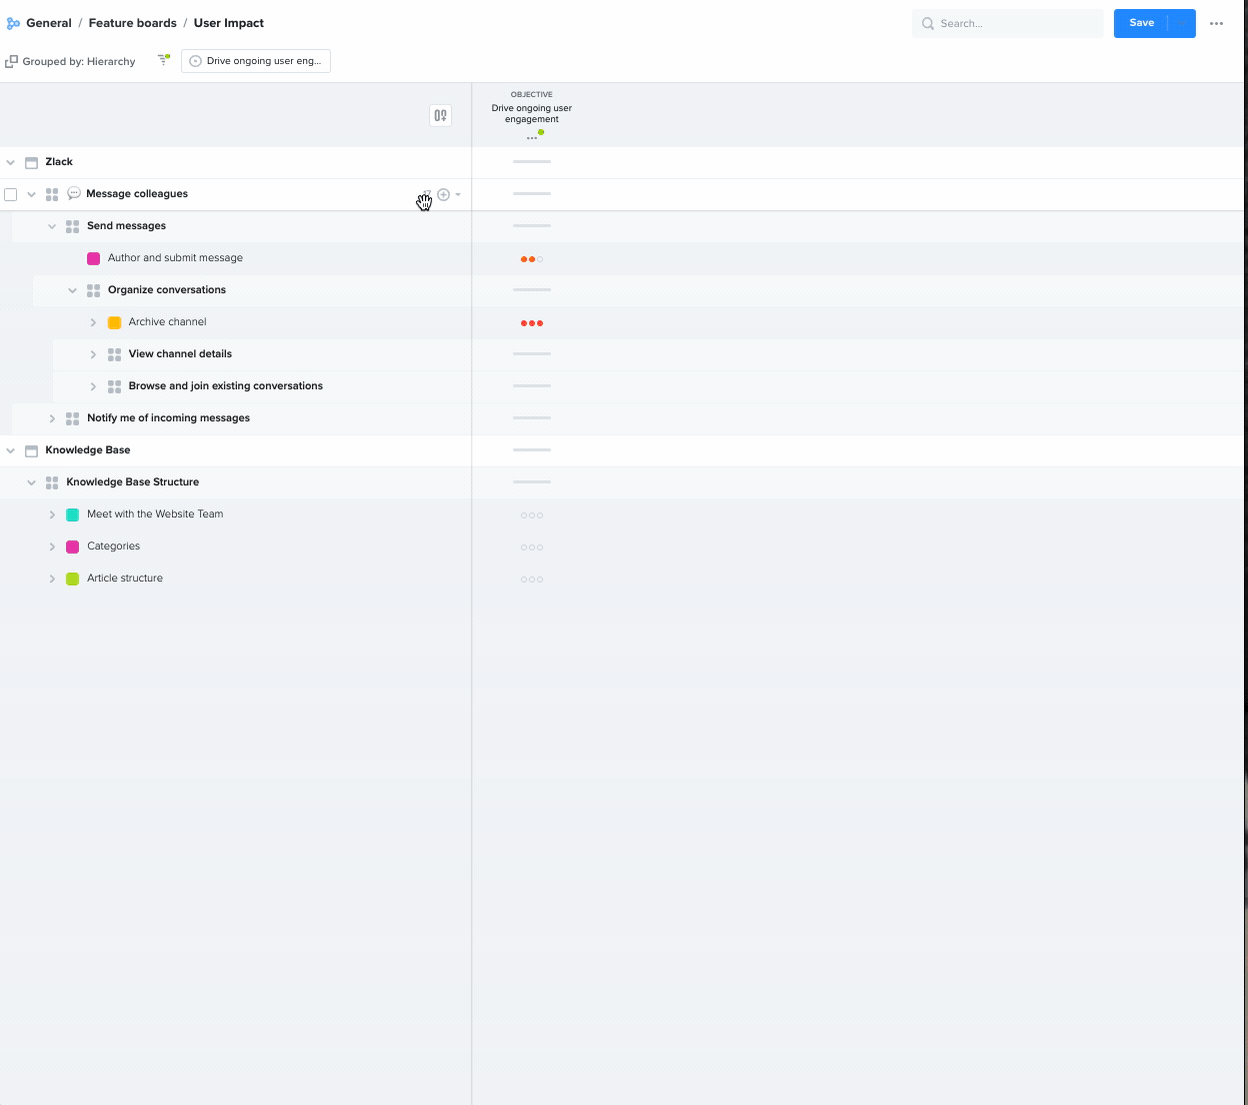The image size is (1248, 1105).
Task: Click Grouped by: Hierarchy control
Action: point(71,61)
